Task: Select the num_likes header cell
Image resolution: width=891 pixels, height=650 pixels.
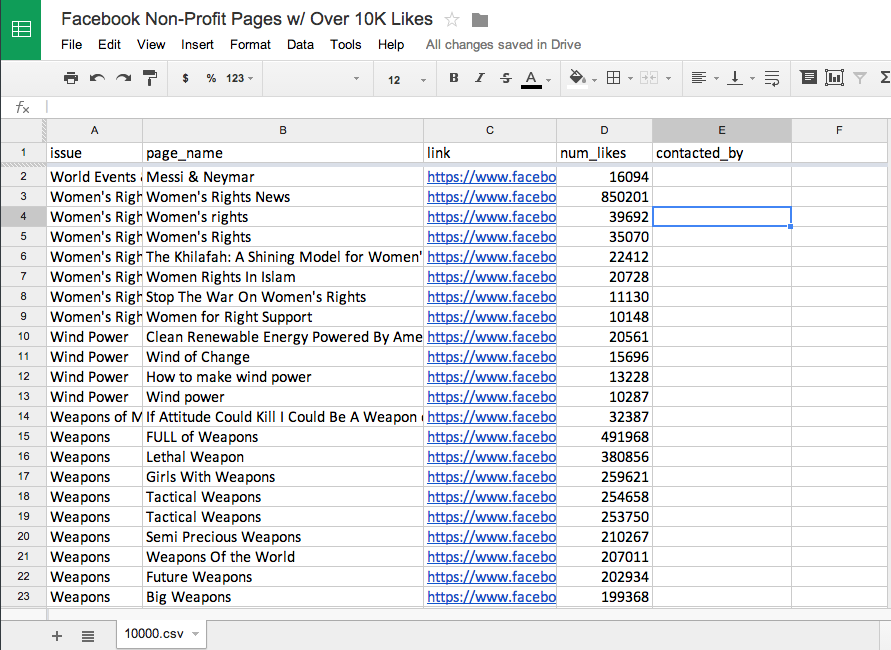Action: click(604, 153)
